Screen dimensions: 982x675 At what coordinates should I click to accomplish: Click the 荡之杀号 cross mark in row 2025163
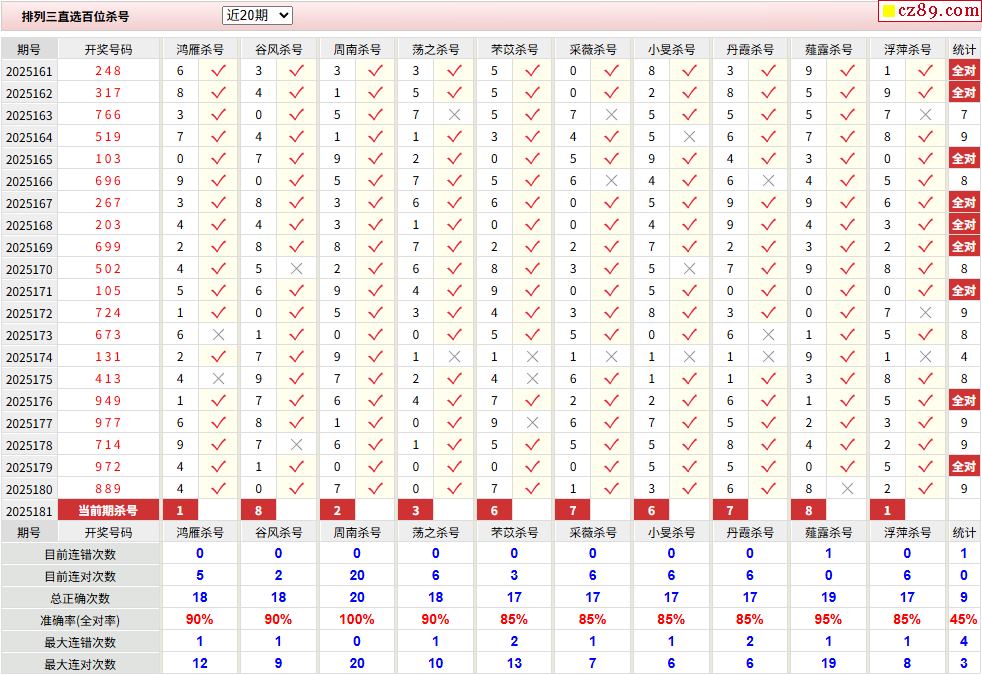(455, 115)
